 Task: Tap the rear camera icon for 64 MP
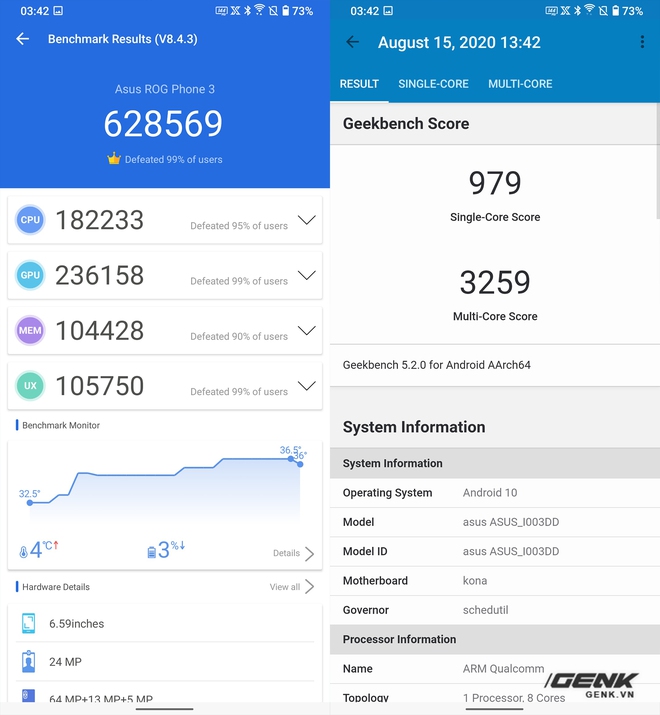tap(28, 695)
